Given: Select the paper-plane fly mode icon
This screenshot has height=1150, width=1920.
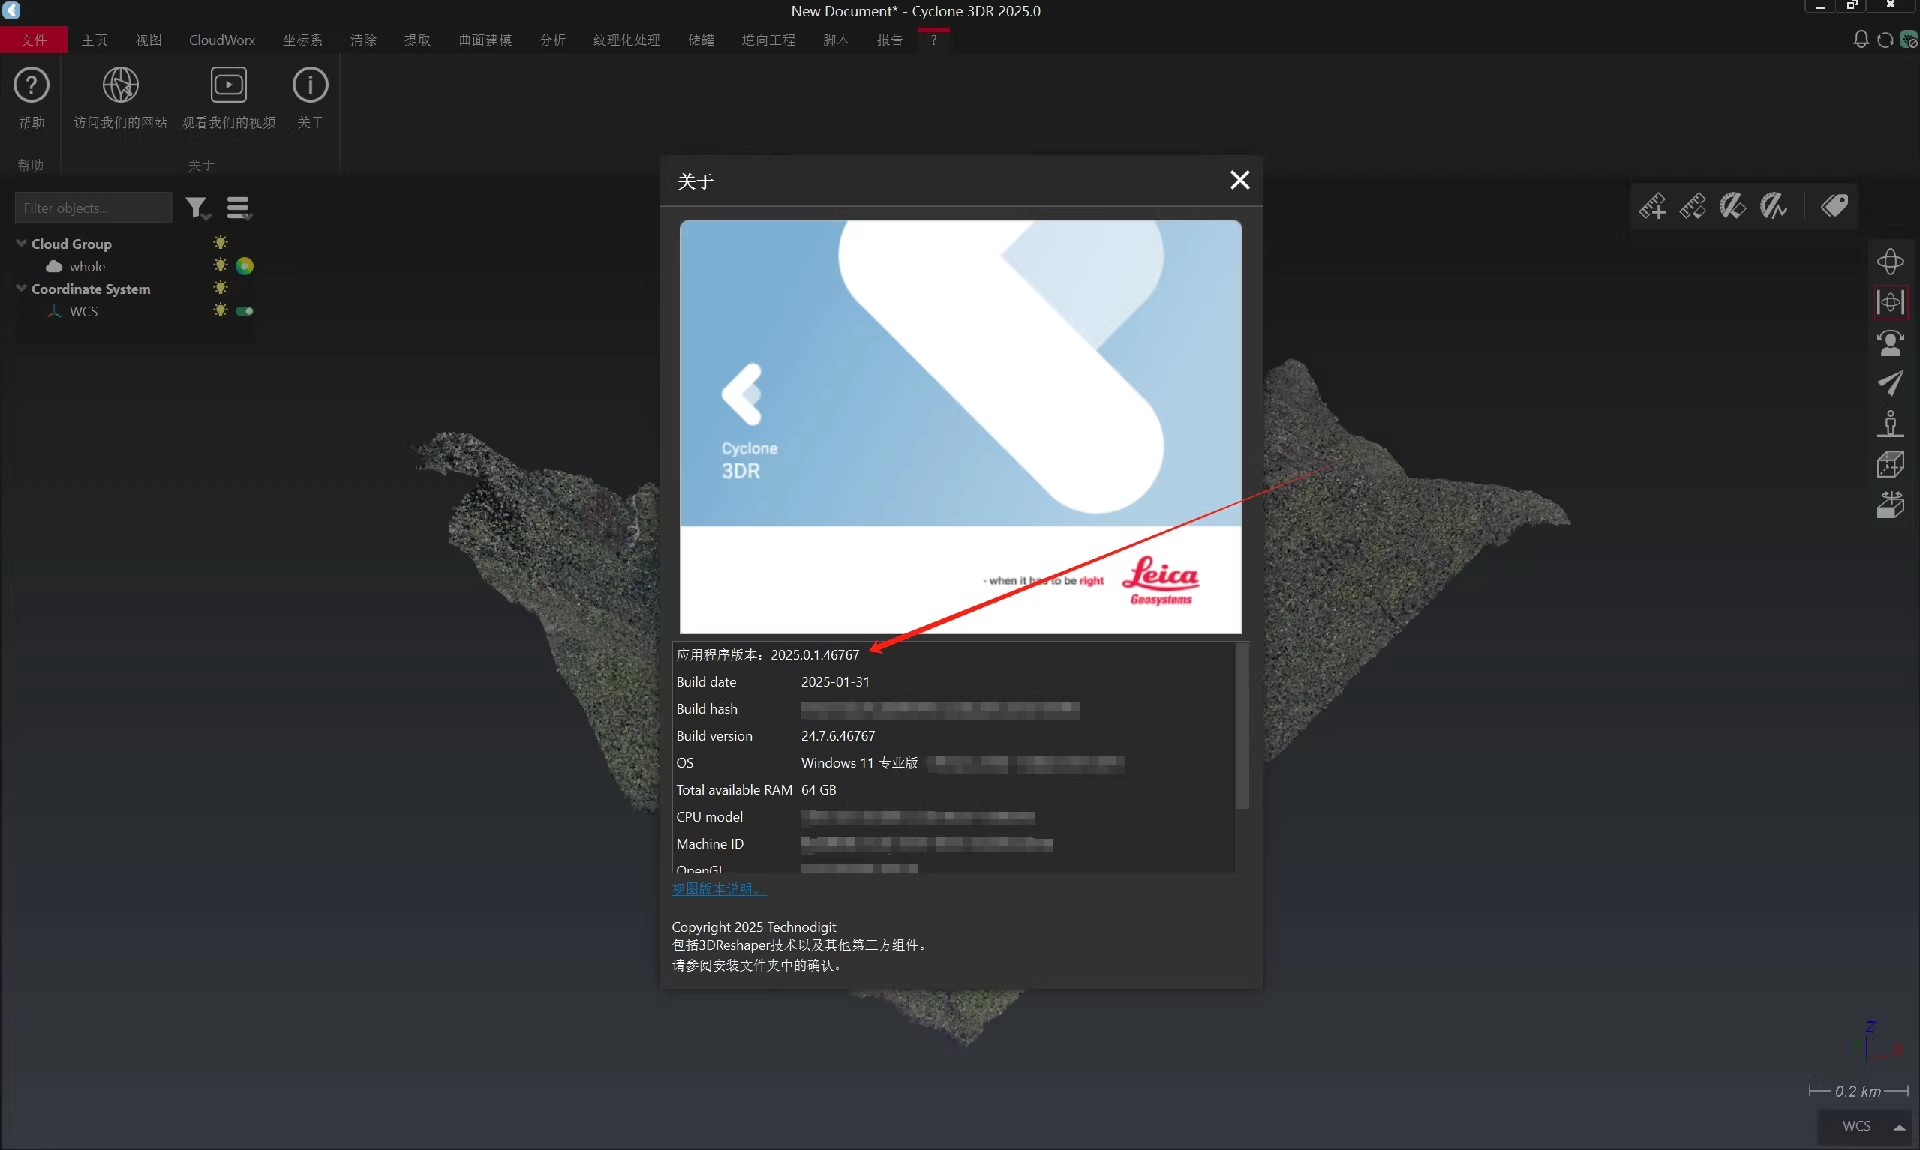Looking at the screenshot, I should pos(1890,383).
